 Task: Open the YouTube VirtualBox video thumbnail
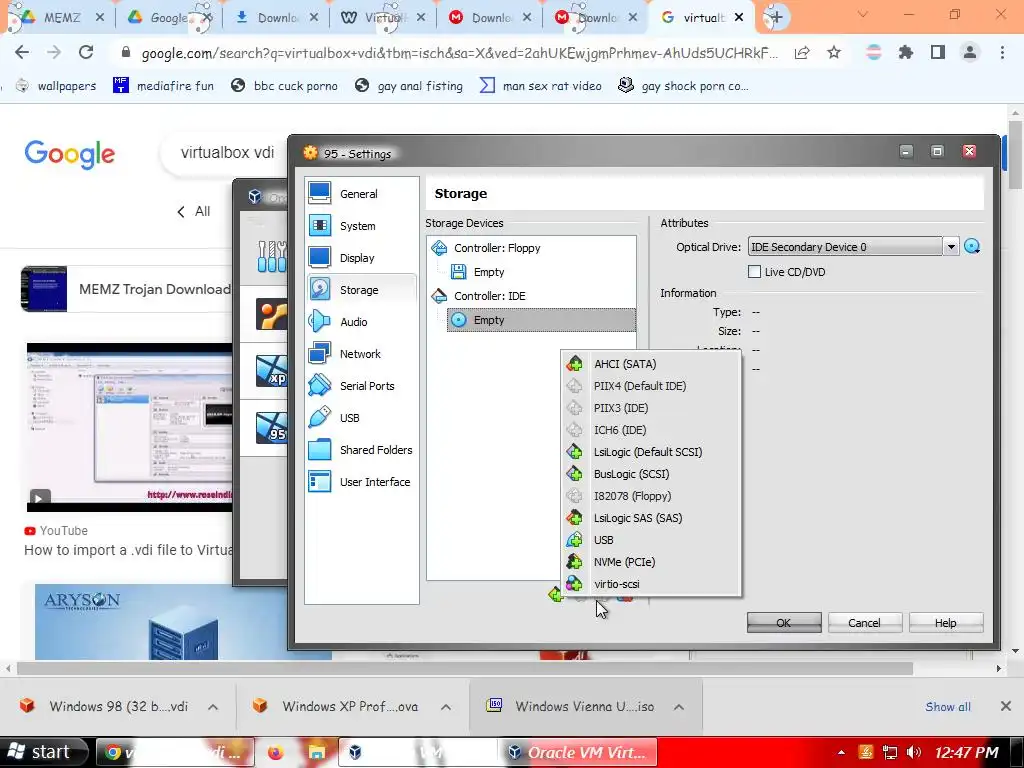[x=130, y=427]
